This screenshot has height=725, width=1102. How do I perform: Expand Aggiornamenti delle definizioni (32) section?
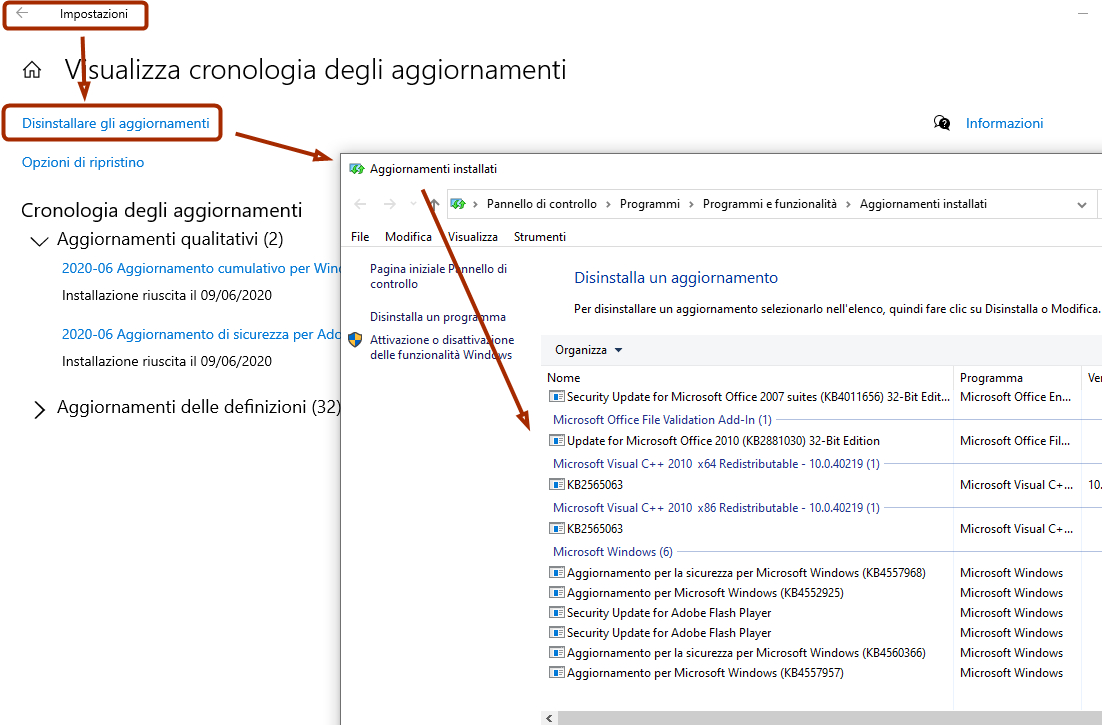[x=40, y=410]
